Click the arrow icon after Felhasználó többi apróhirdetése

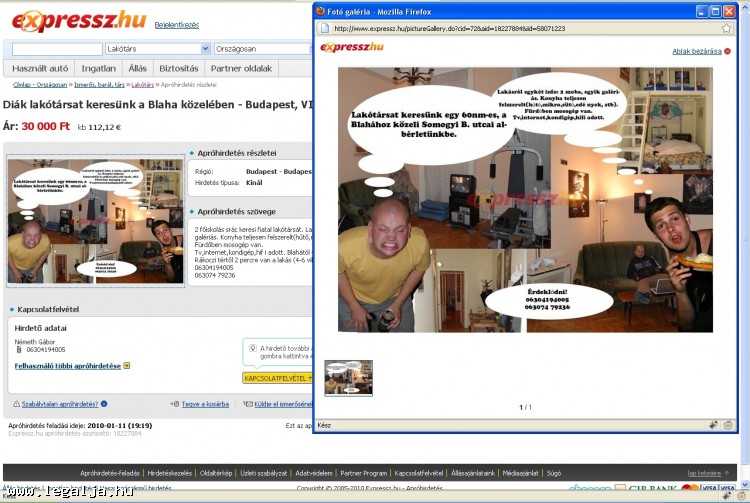(x=127, y=366)
